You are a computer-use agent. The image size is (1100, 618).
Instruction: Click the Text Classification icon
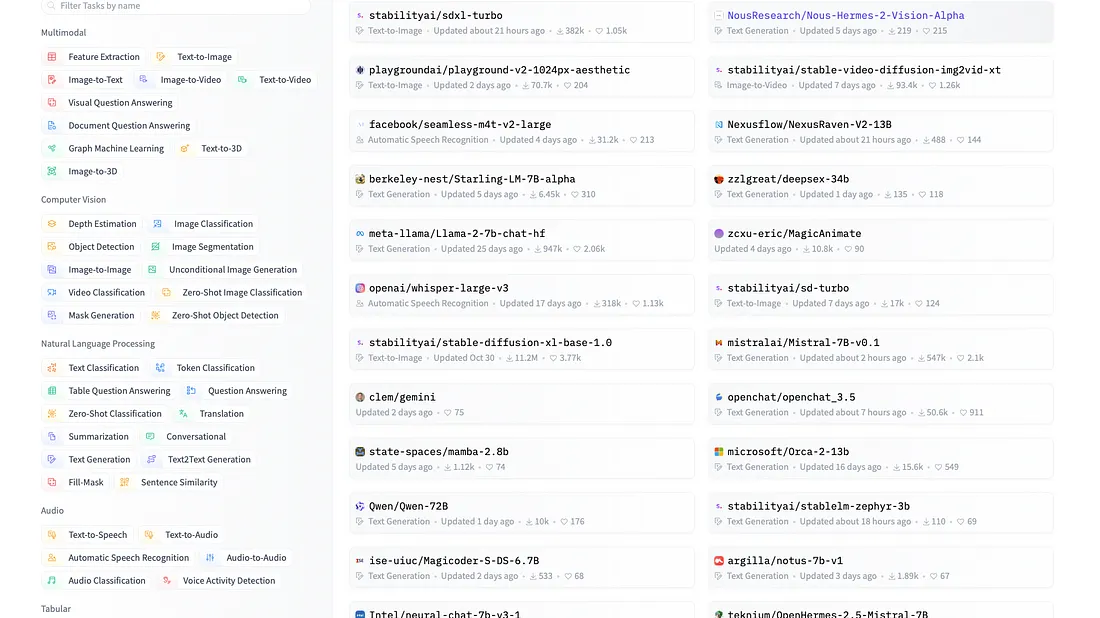click(52, 368)
